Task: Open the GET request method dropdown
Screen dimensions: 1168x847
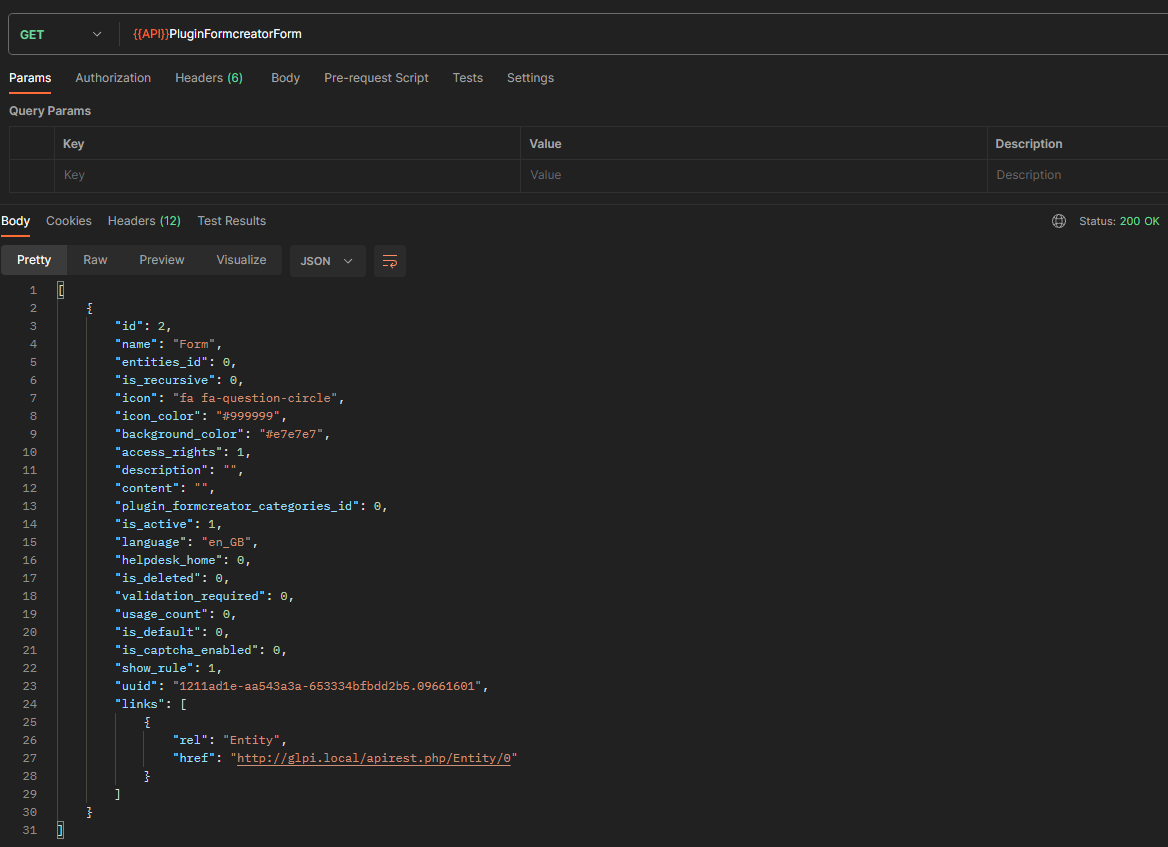Action: point(62,33)
